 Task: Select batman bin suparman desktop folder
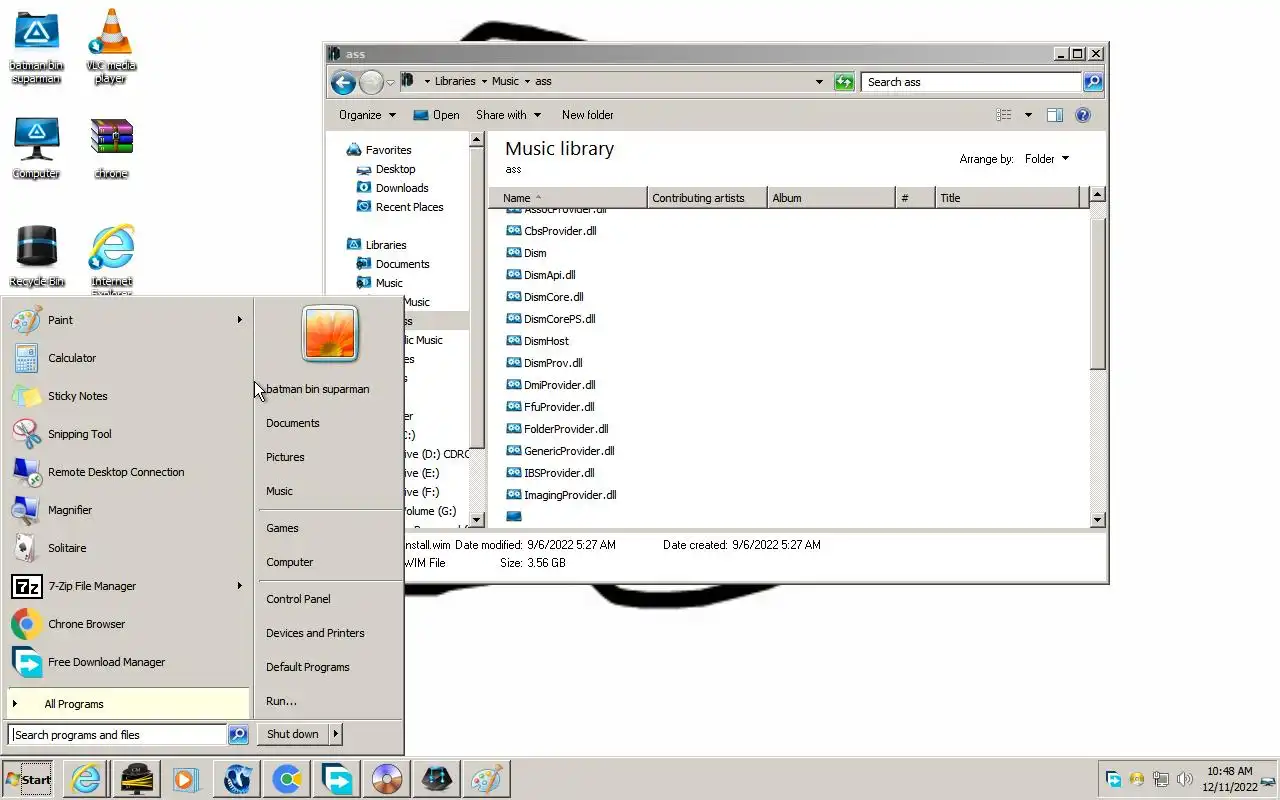36,46
